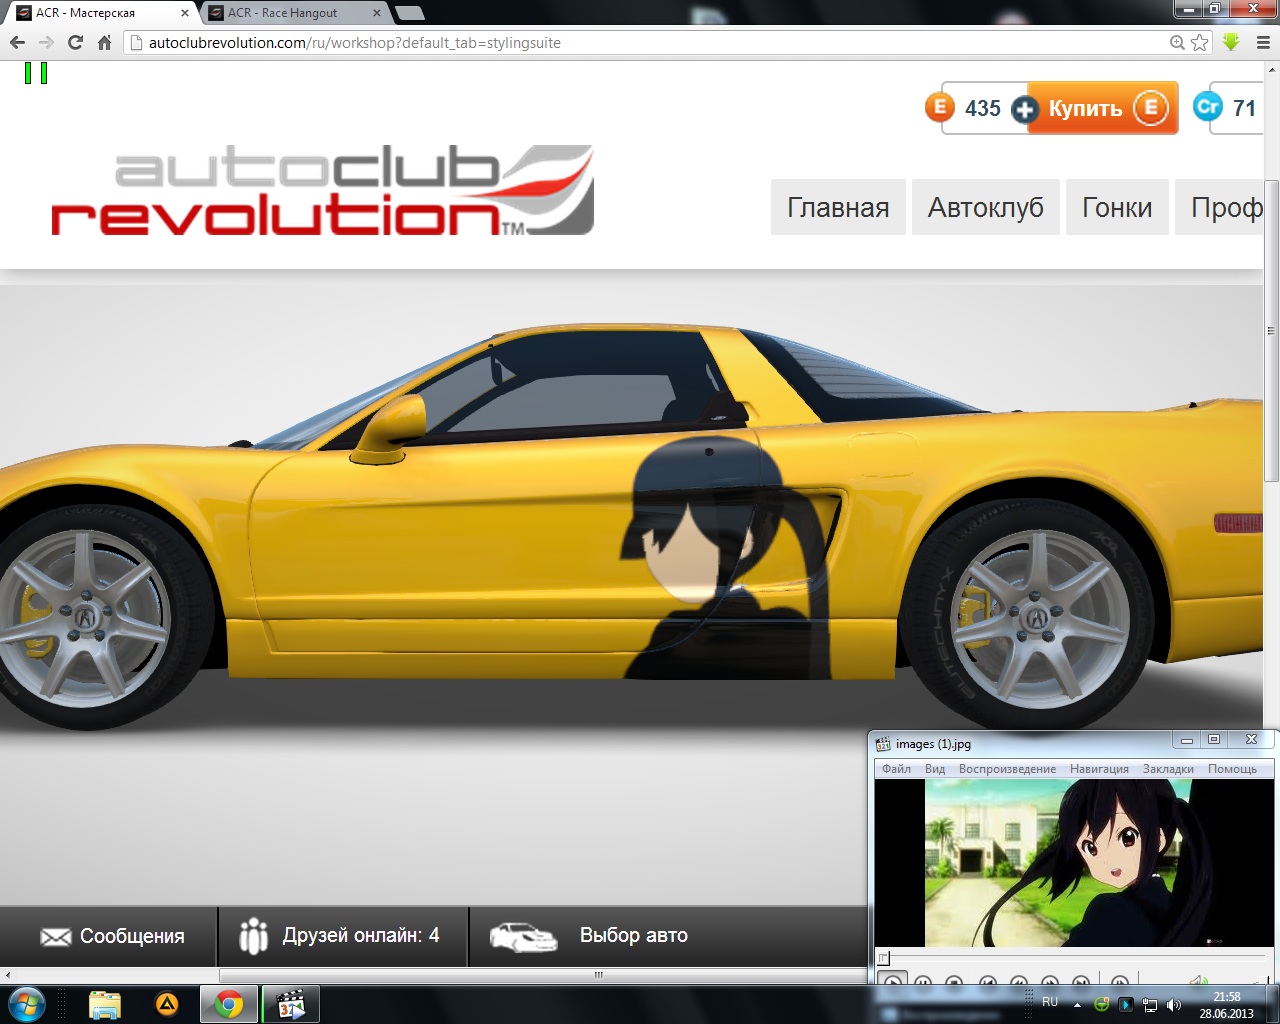Close the ACR - Мастерская tab
This screenshot has height=1024, width=1280.
pos(184,13)
